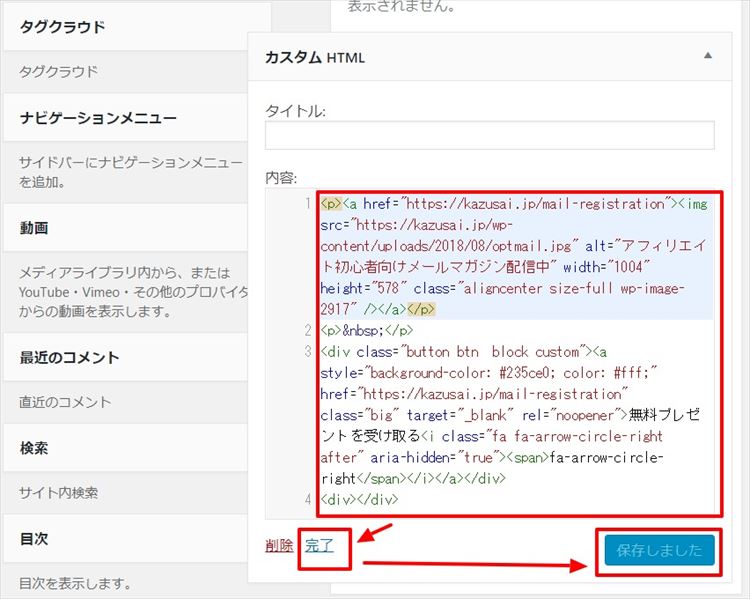Viewport: 750px width, 599px height.
Task: Click the タイトル text input field
Action: 489,135
